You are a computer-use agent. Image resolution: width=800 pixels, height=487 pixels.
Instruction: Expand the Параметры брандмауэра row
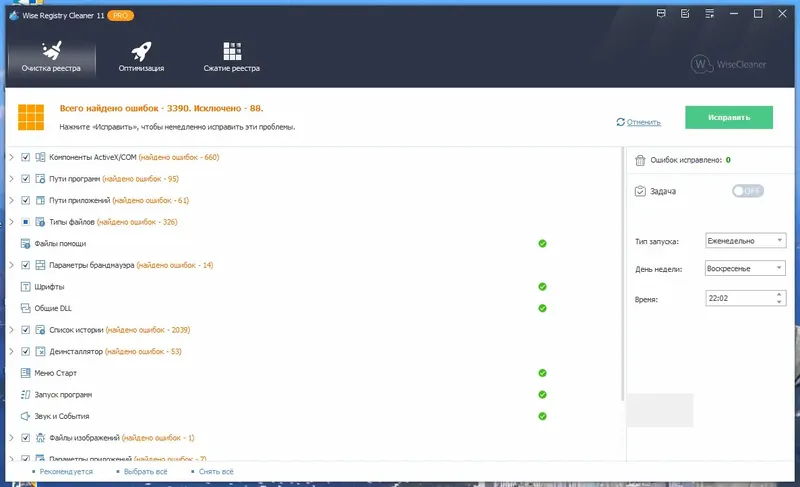11,265
